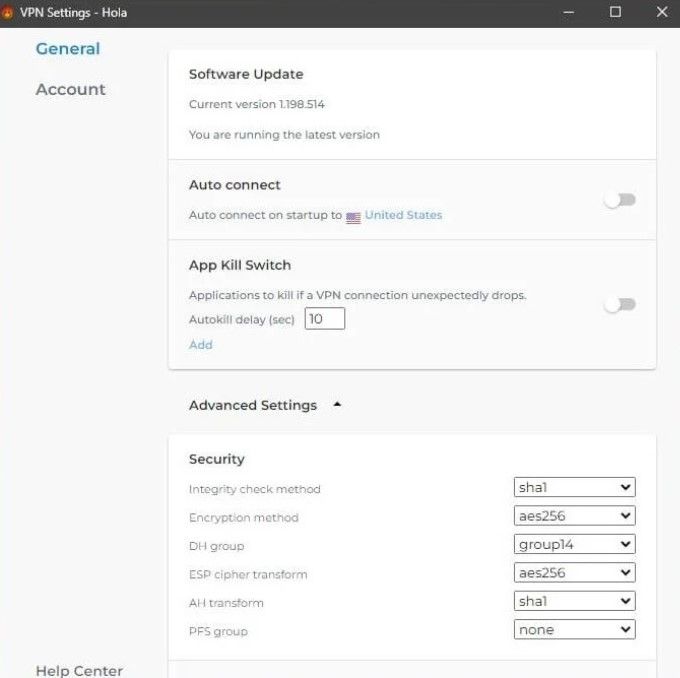Collapse Advanced Settings using the arrow
The image size is (680, 678).
337,405
